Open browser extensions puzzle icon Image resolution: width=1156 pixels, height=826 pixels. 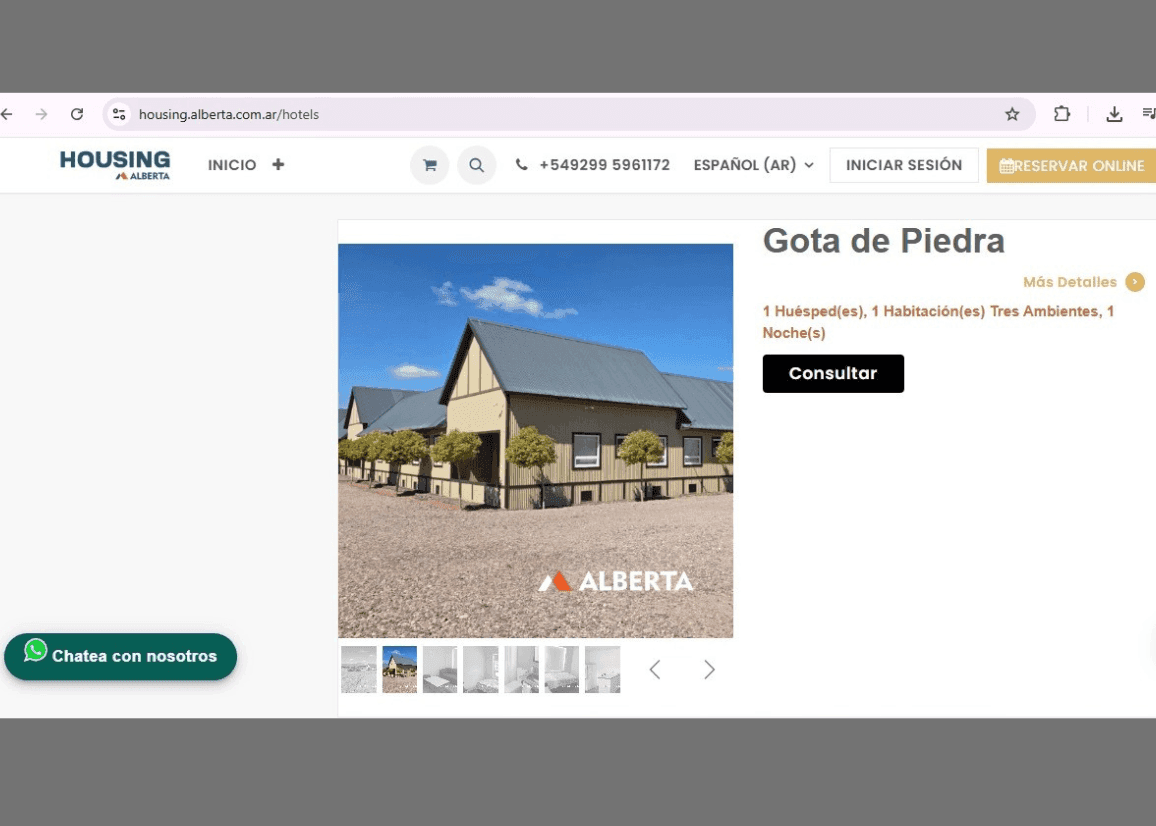(1062, 114)
